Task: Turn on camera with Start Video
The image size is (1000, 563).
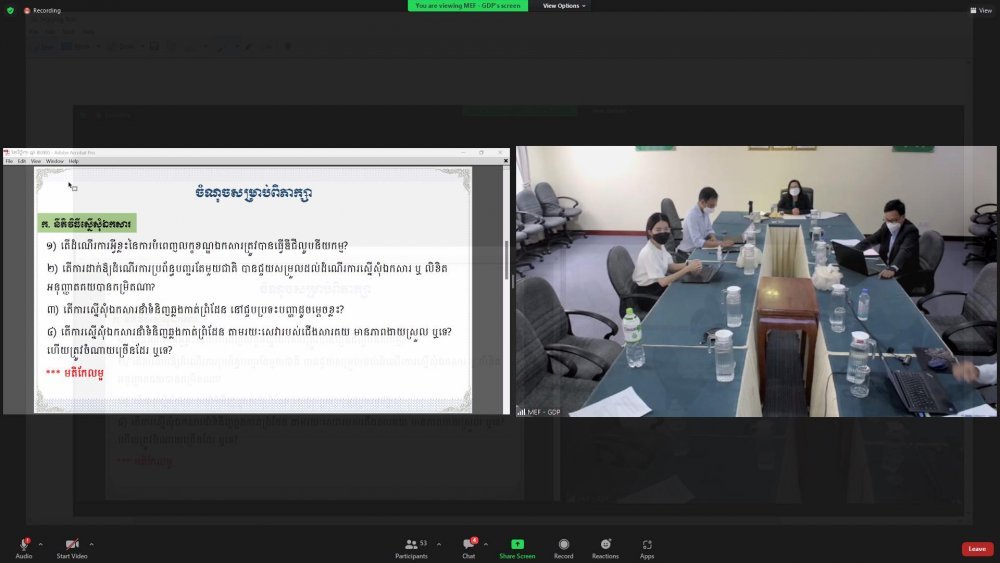Action: tap(72, 545)
